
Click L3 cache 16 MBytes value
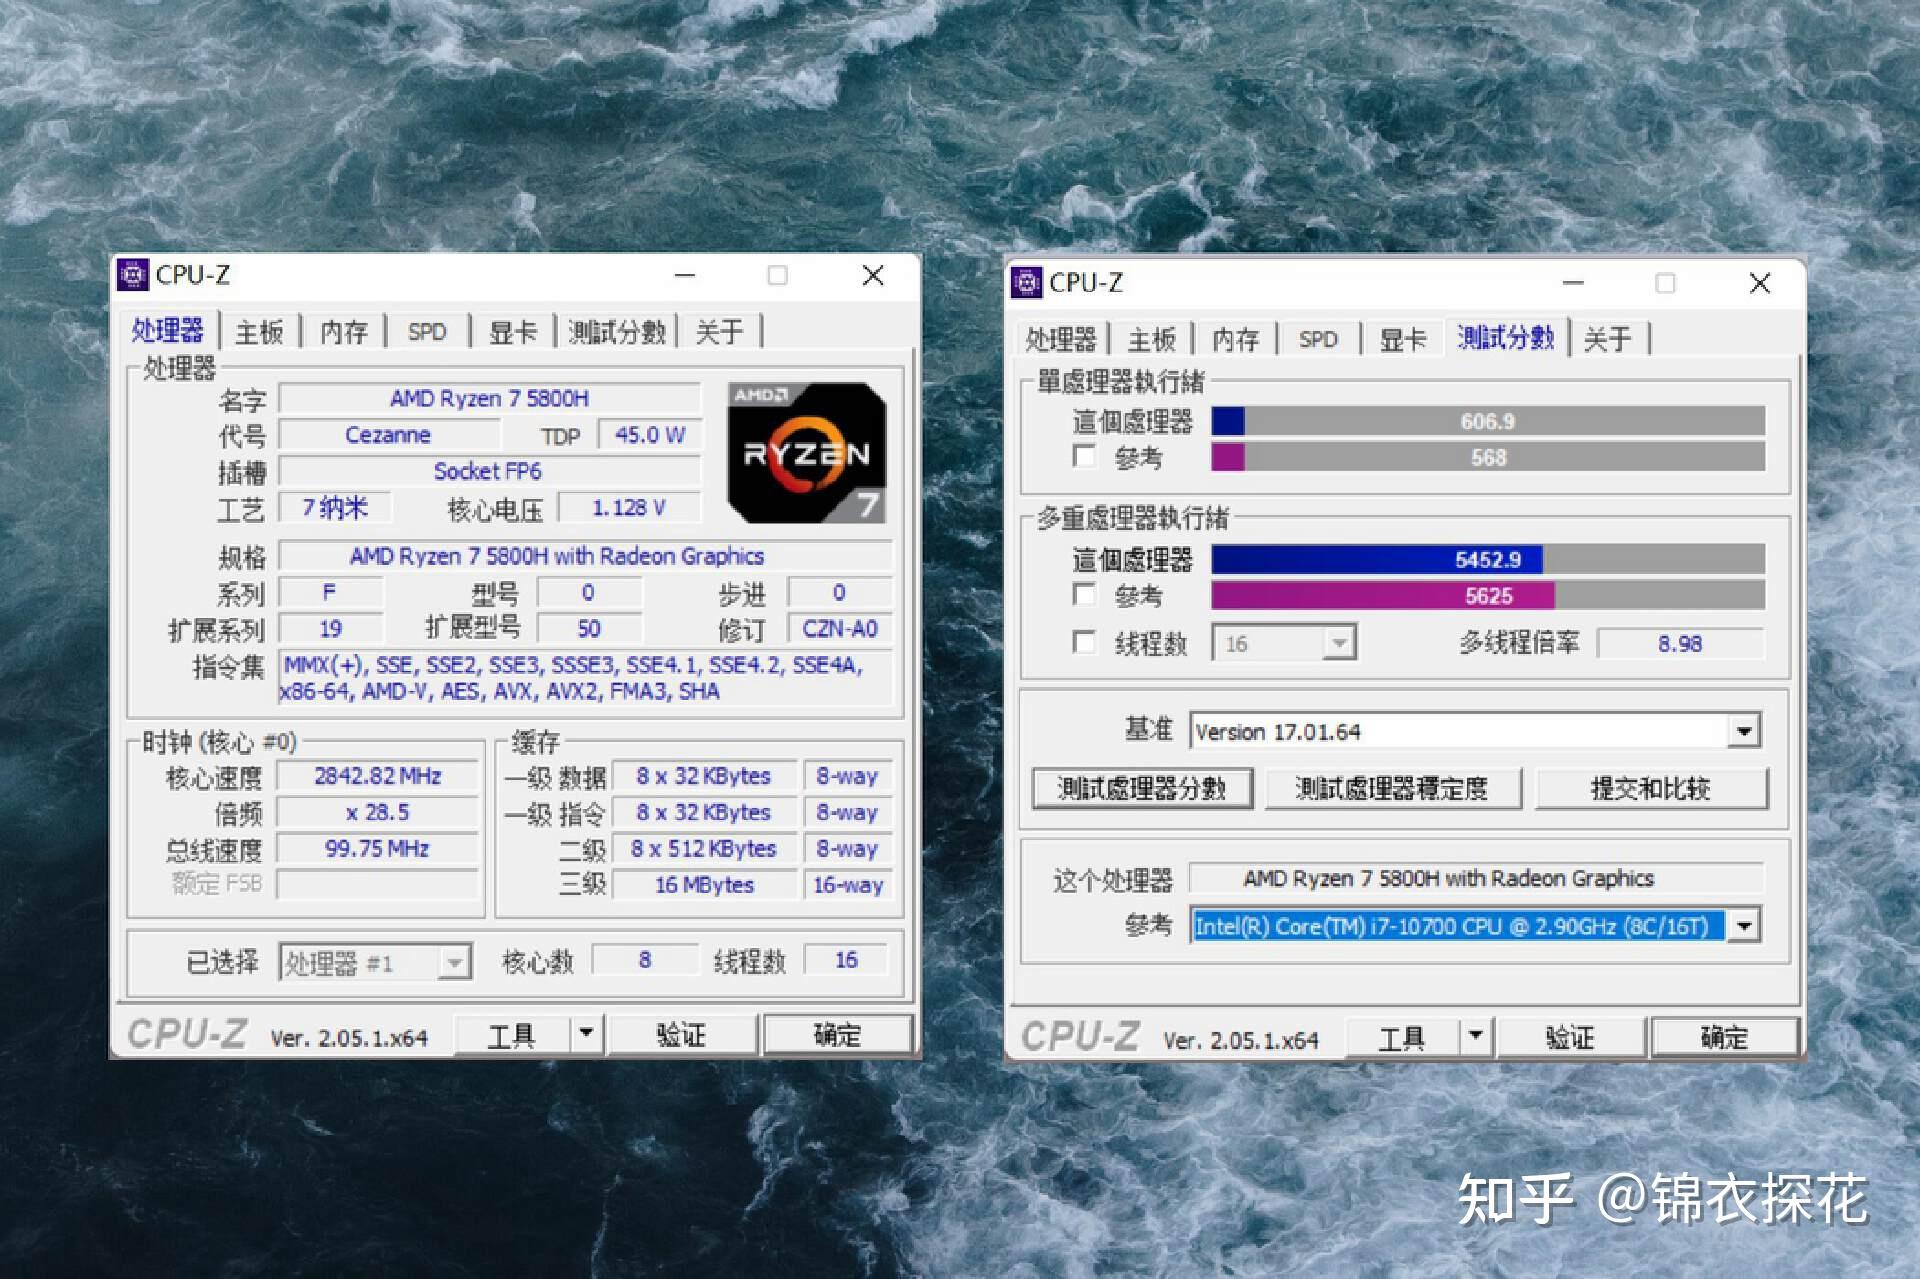click(x=705, y=885)
